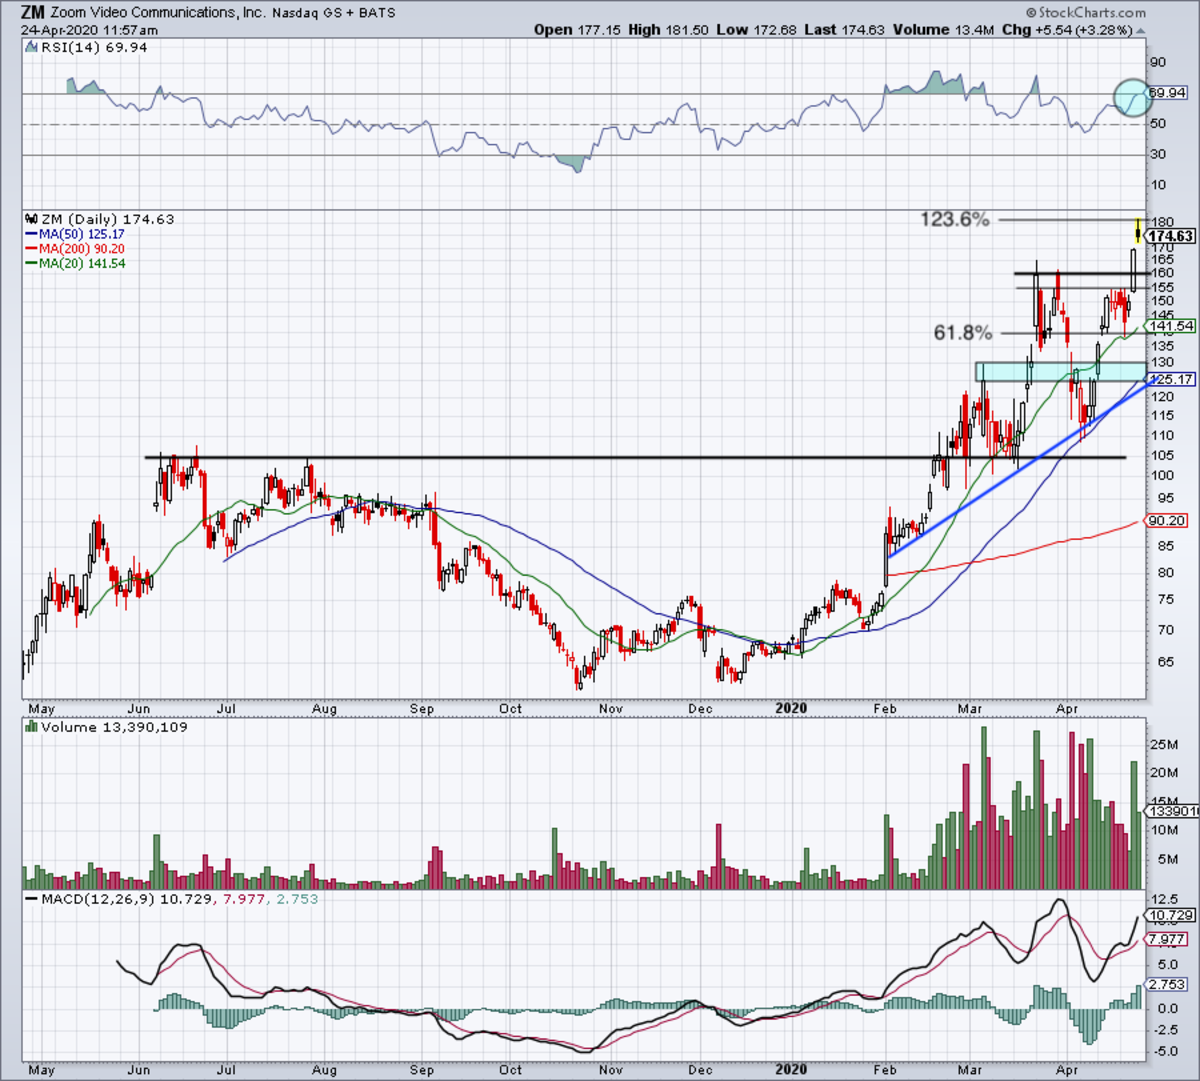Click the Volume 13.4M header value
This screenshot has width=1200, height=1081.
[943, 29]
